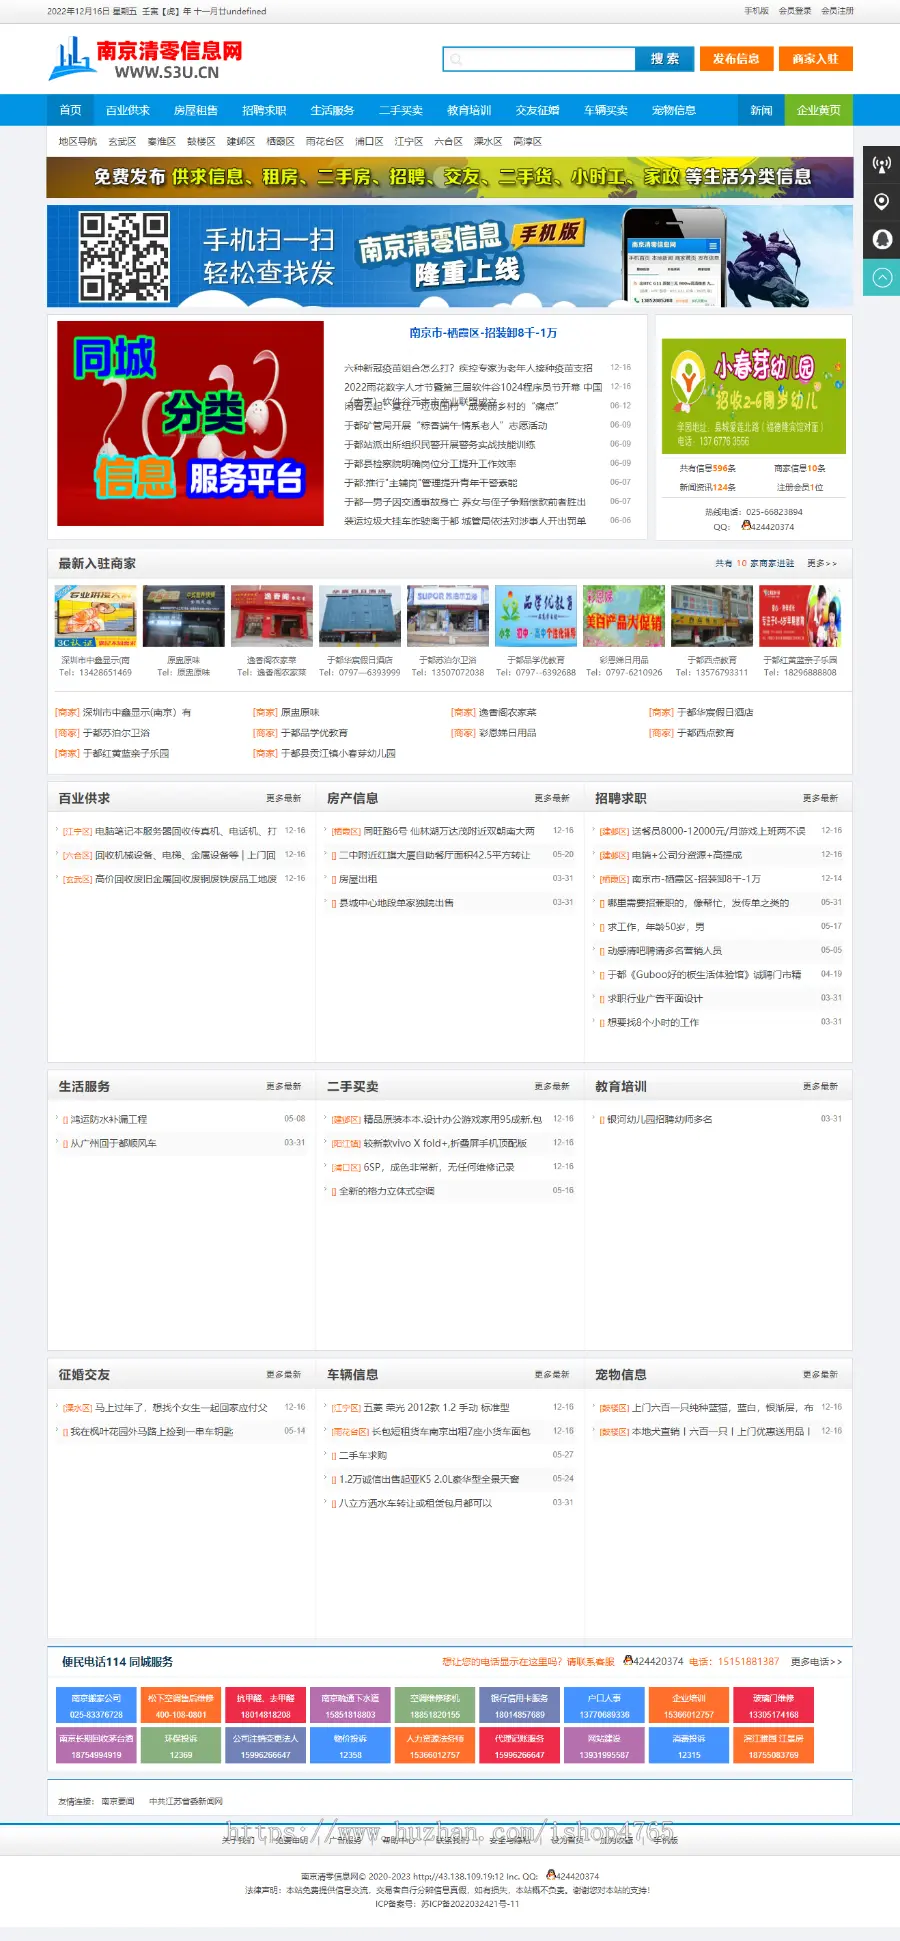Click the 地区导航 label in district bar

[78, 142]
